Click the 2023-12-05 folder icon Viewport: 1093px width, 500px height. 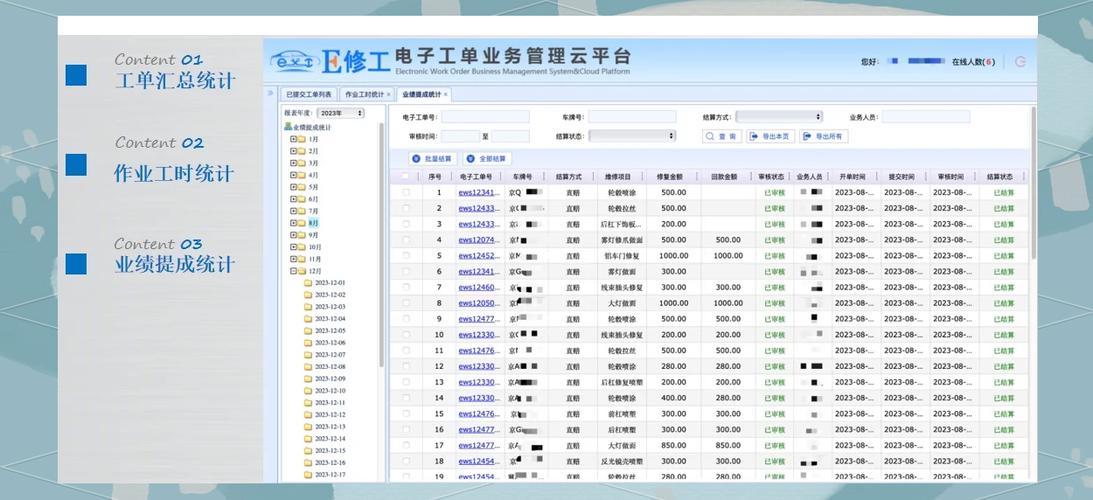click(308, 331)
